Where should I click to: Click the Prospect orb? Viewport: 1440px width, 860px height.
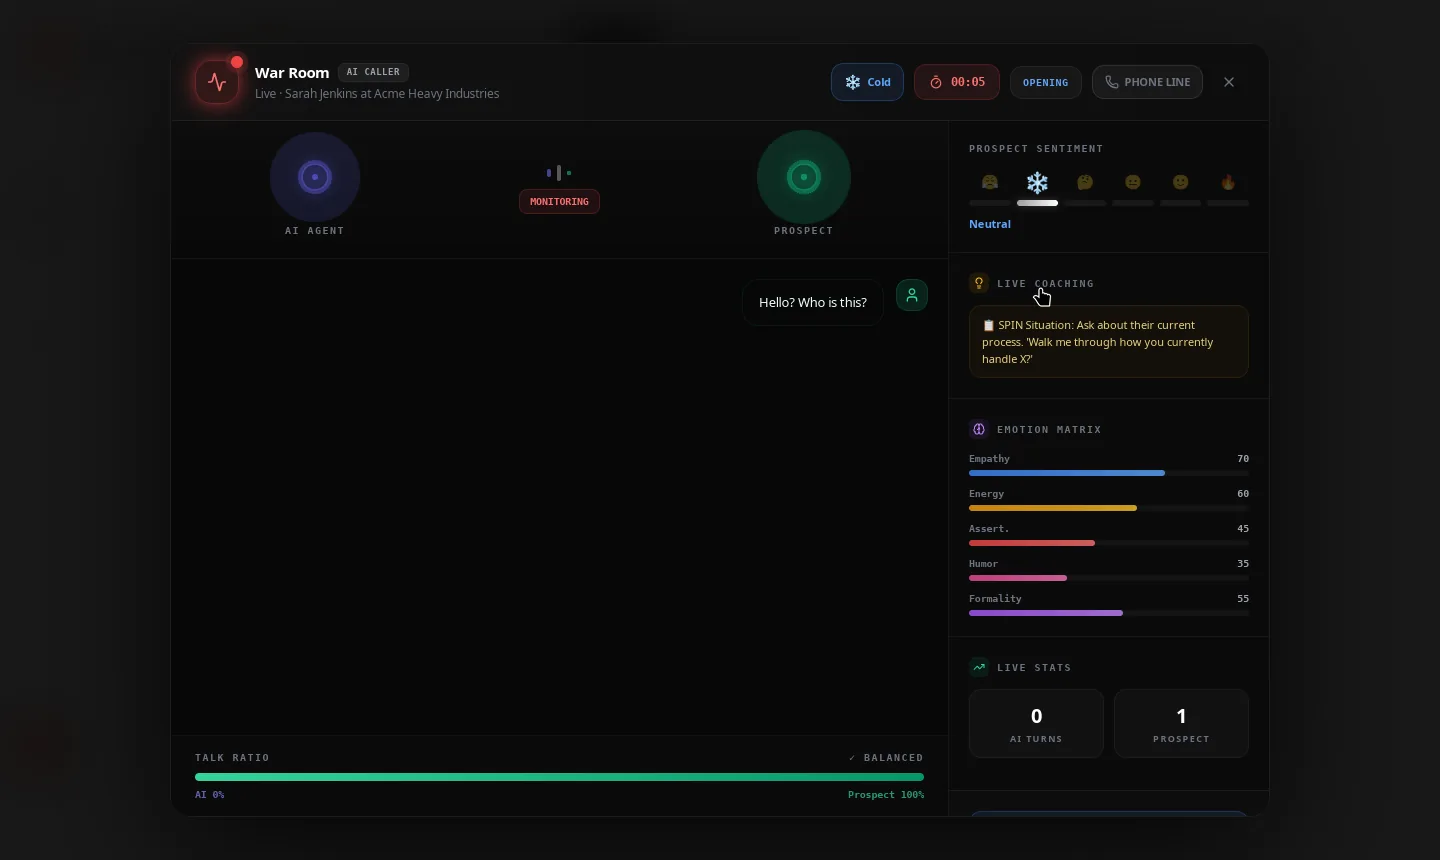[x=804, y=177]
